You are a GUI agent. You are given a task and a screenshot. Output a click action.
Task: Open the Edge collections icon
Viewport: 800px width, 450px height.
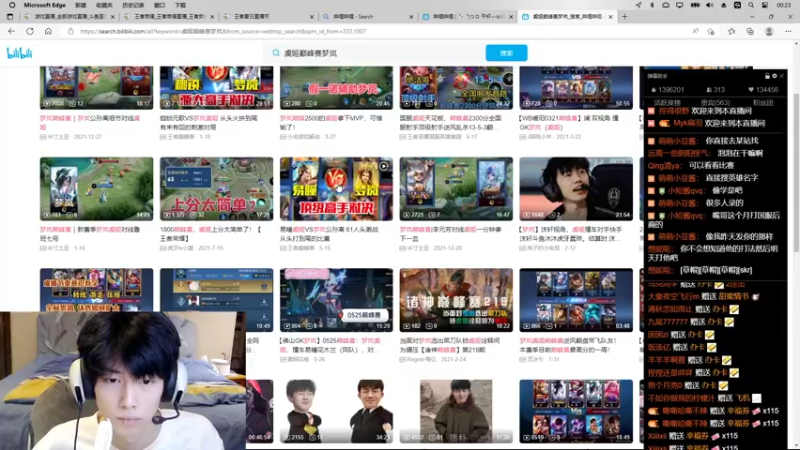(x=750, y=31)
